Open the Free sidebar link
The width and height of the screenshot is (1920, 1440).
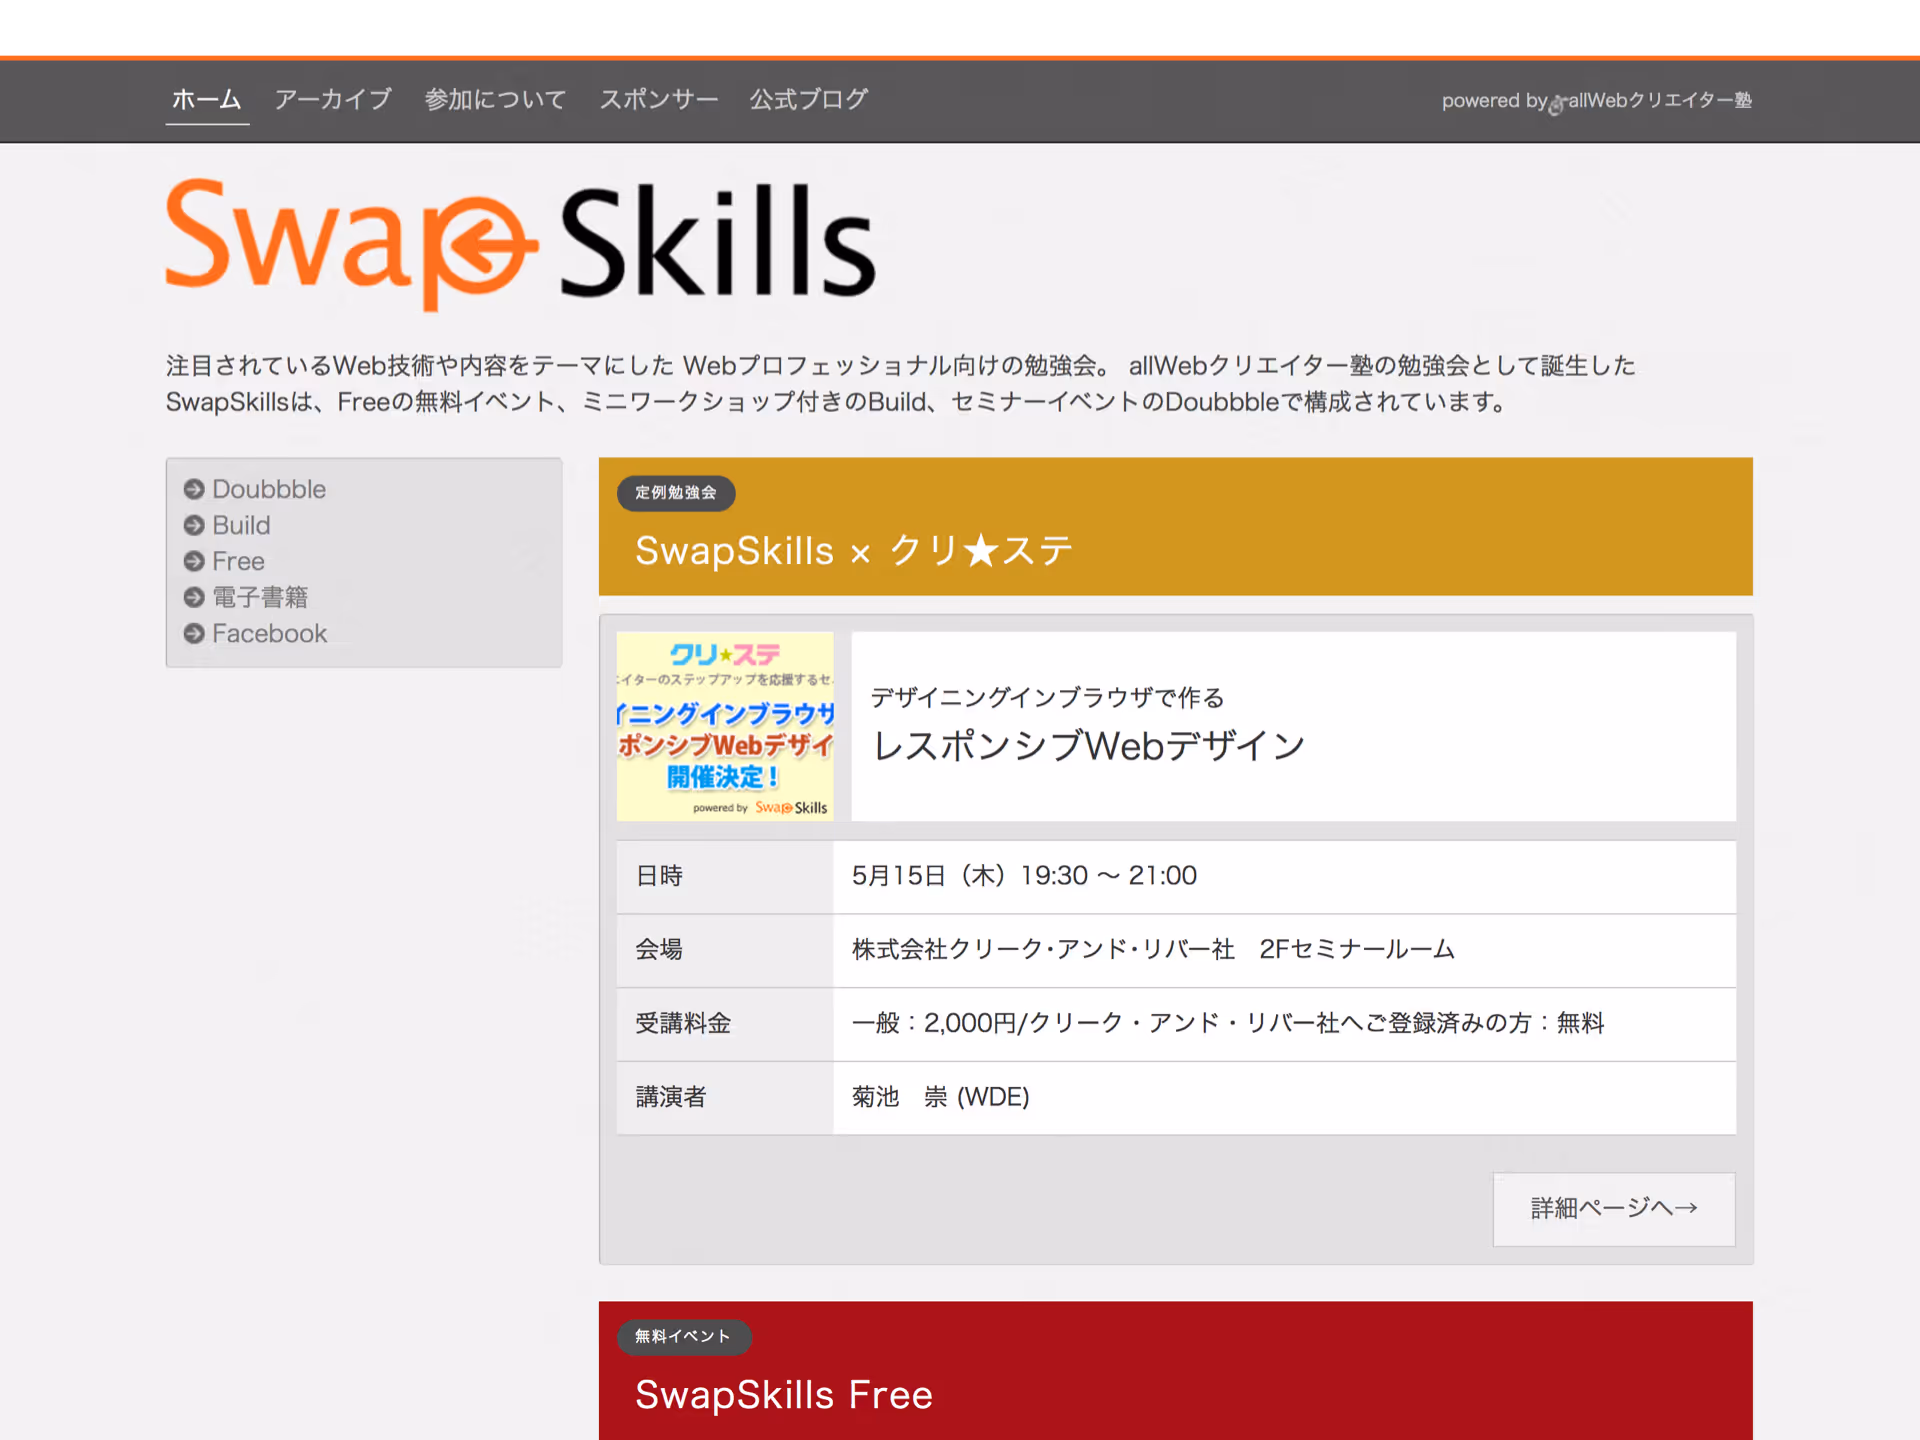tap(238, 561)
